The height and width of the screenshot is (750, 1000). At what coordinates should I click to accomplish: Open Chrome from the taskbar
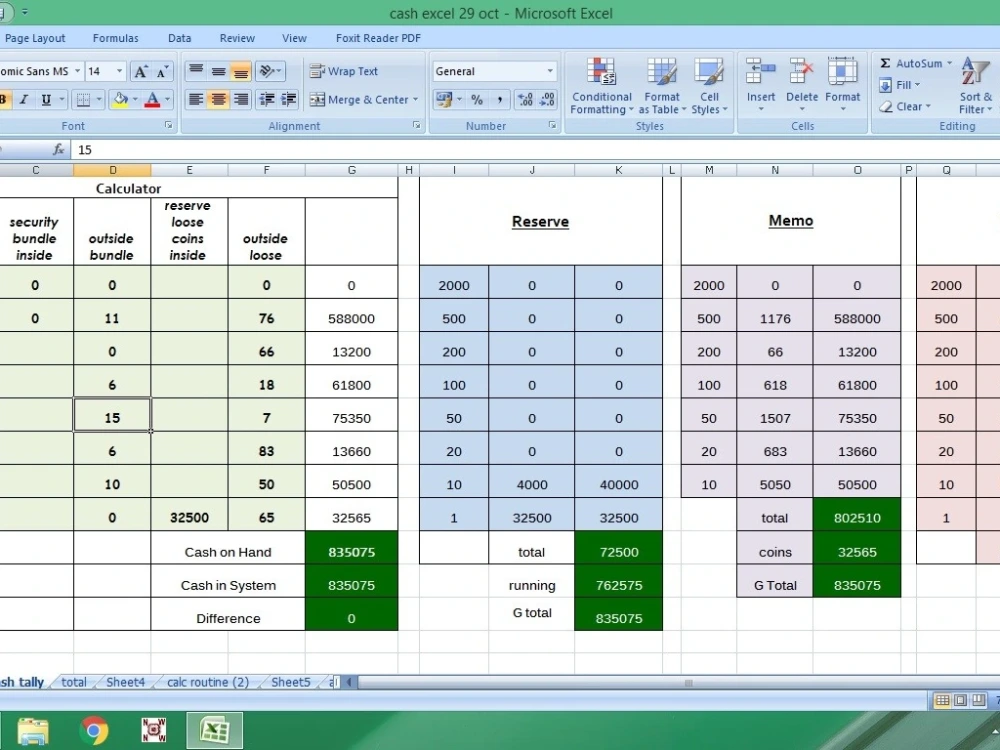(x=94, y=730)
